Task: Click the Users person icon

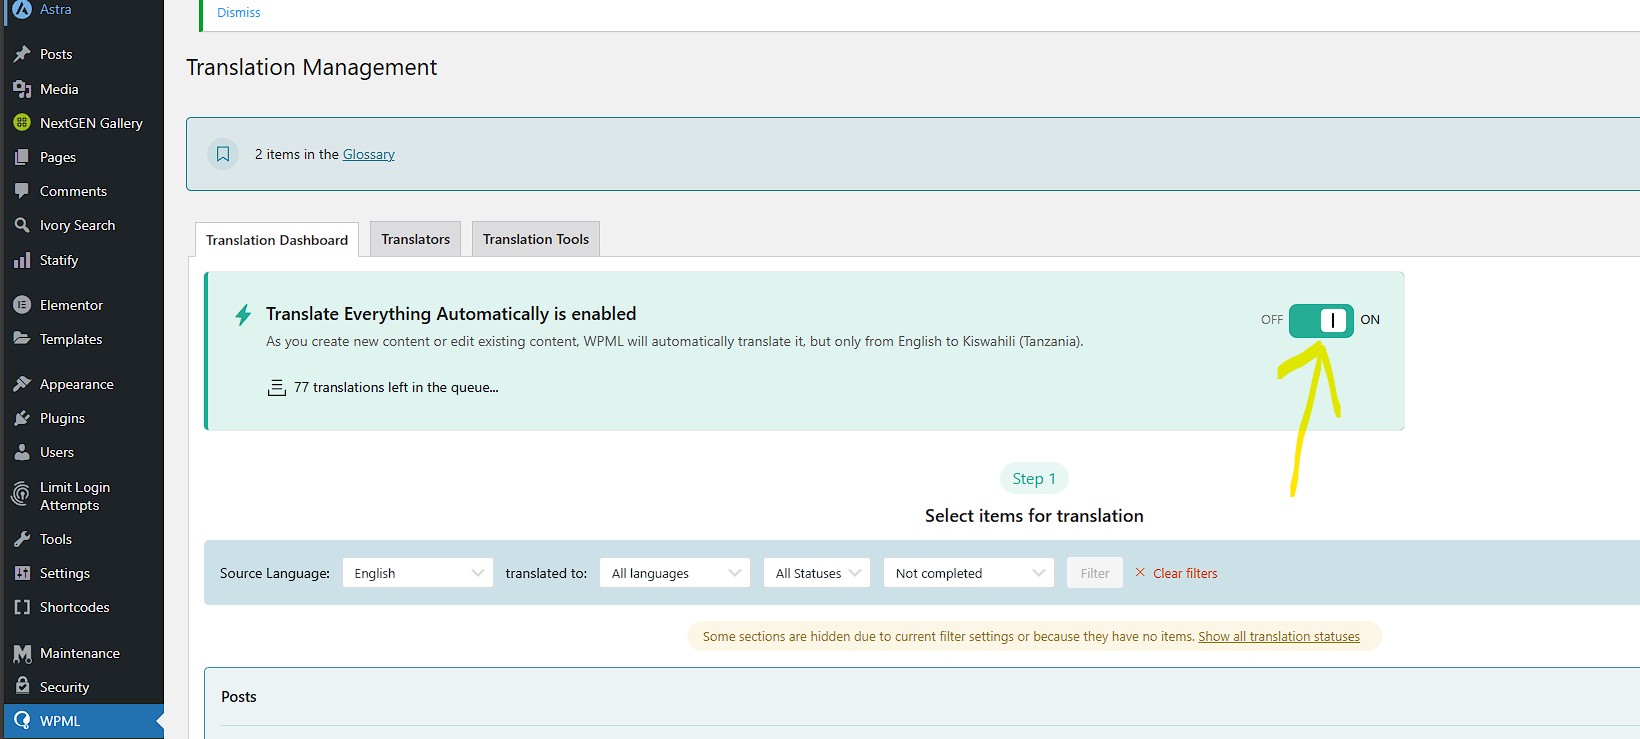Action: pos(22,452)
